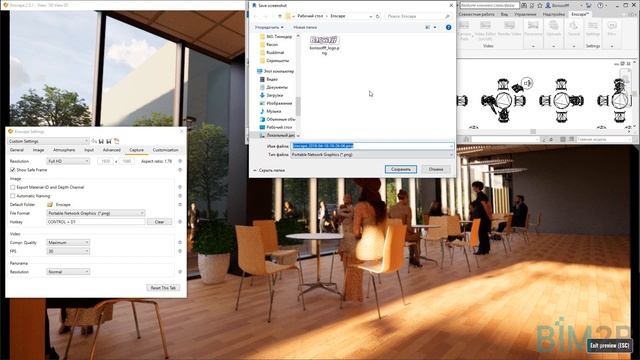Open the Image tab in Enscape Settings

(38, 150)
